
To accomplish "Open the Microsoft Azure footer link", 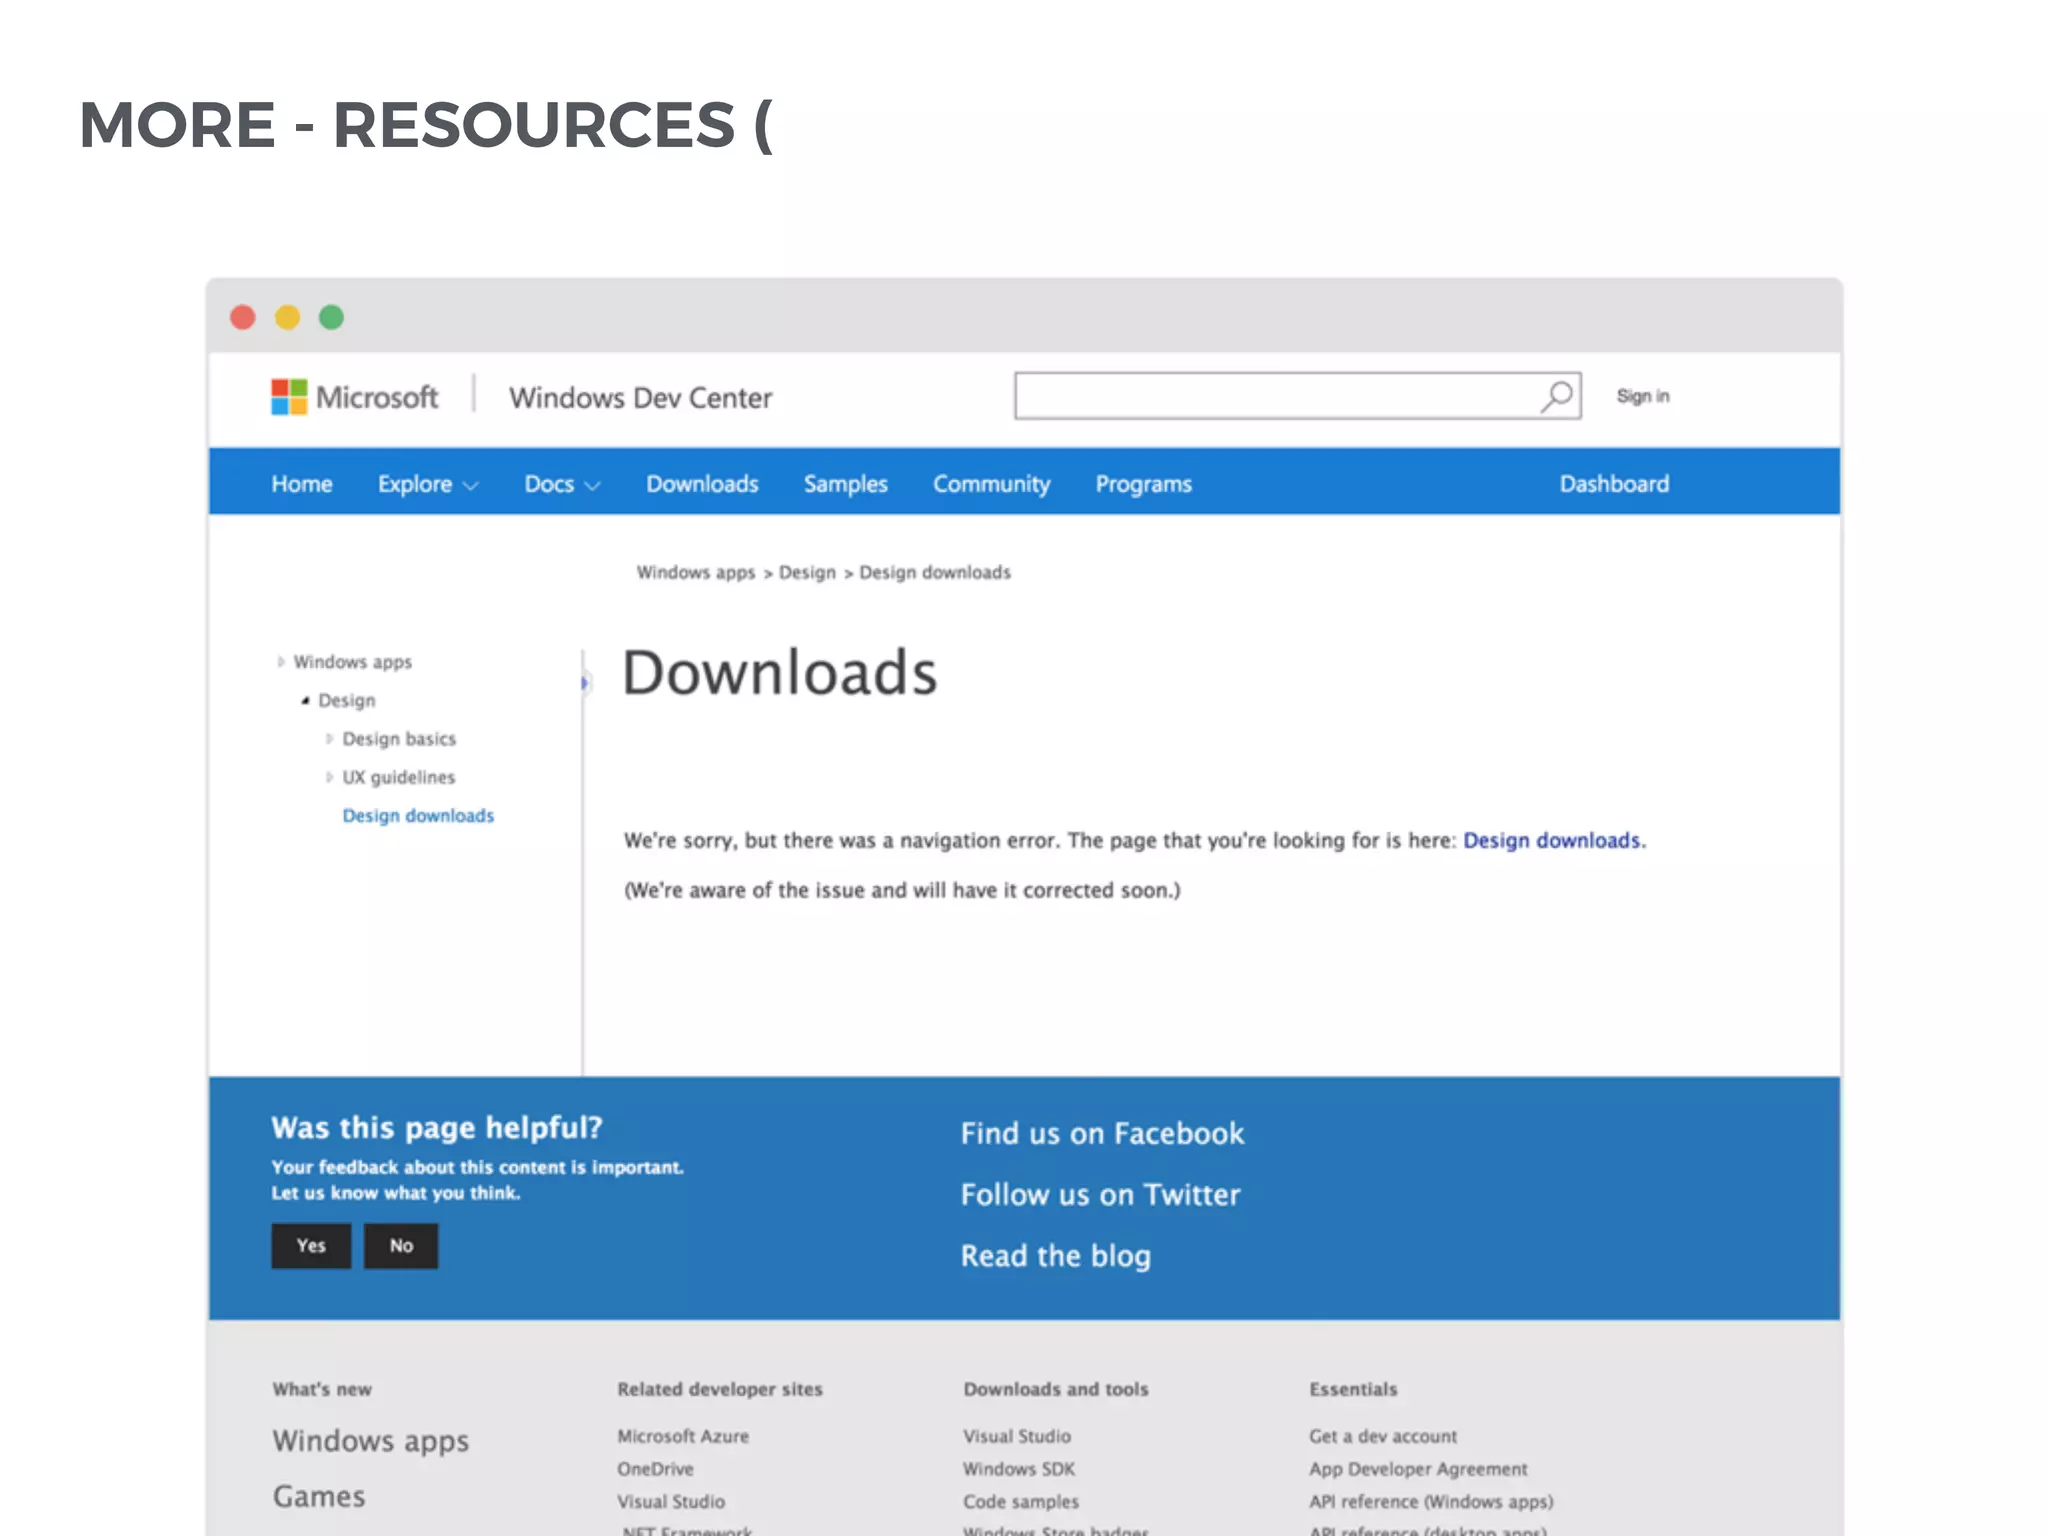I will point(683,1436).
